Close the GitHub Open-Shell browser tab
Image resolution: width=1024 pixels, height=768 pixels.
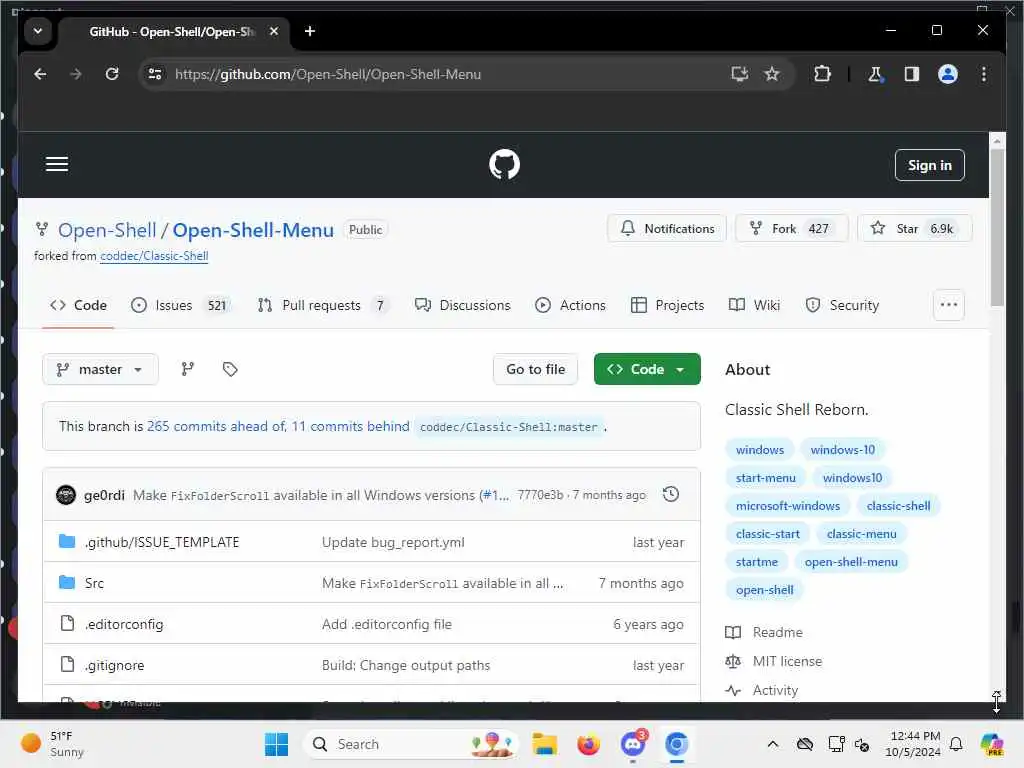pyautogui.click(x=274, y=31)
